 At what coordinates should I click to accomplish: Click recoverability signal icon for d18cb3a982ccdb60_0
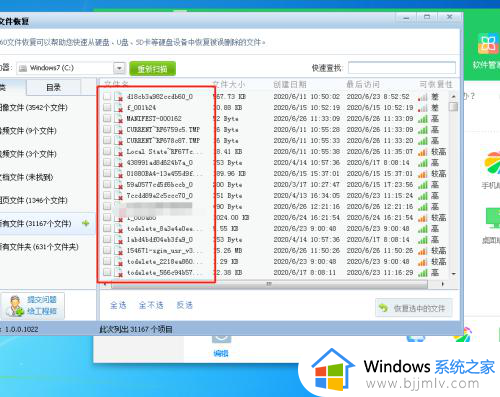(x=423, y=97)
